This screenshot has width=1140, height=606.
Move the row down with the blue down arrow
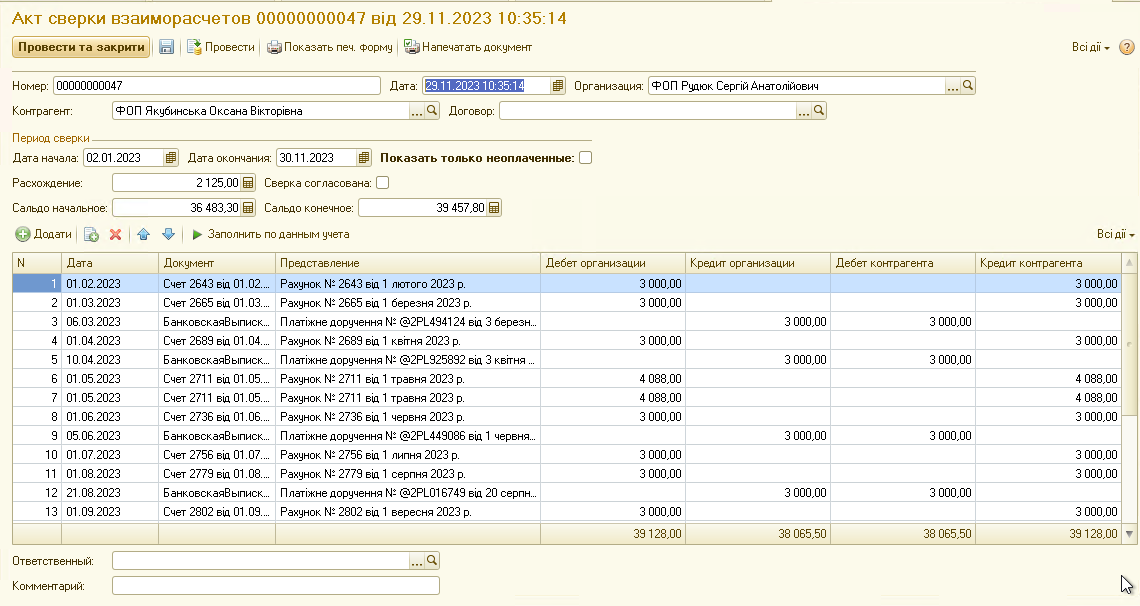point(168,234)
